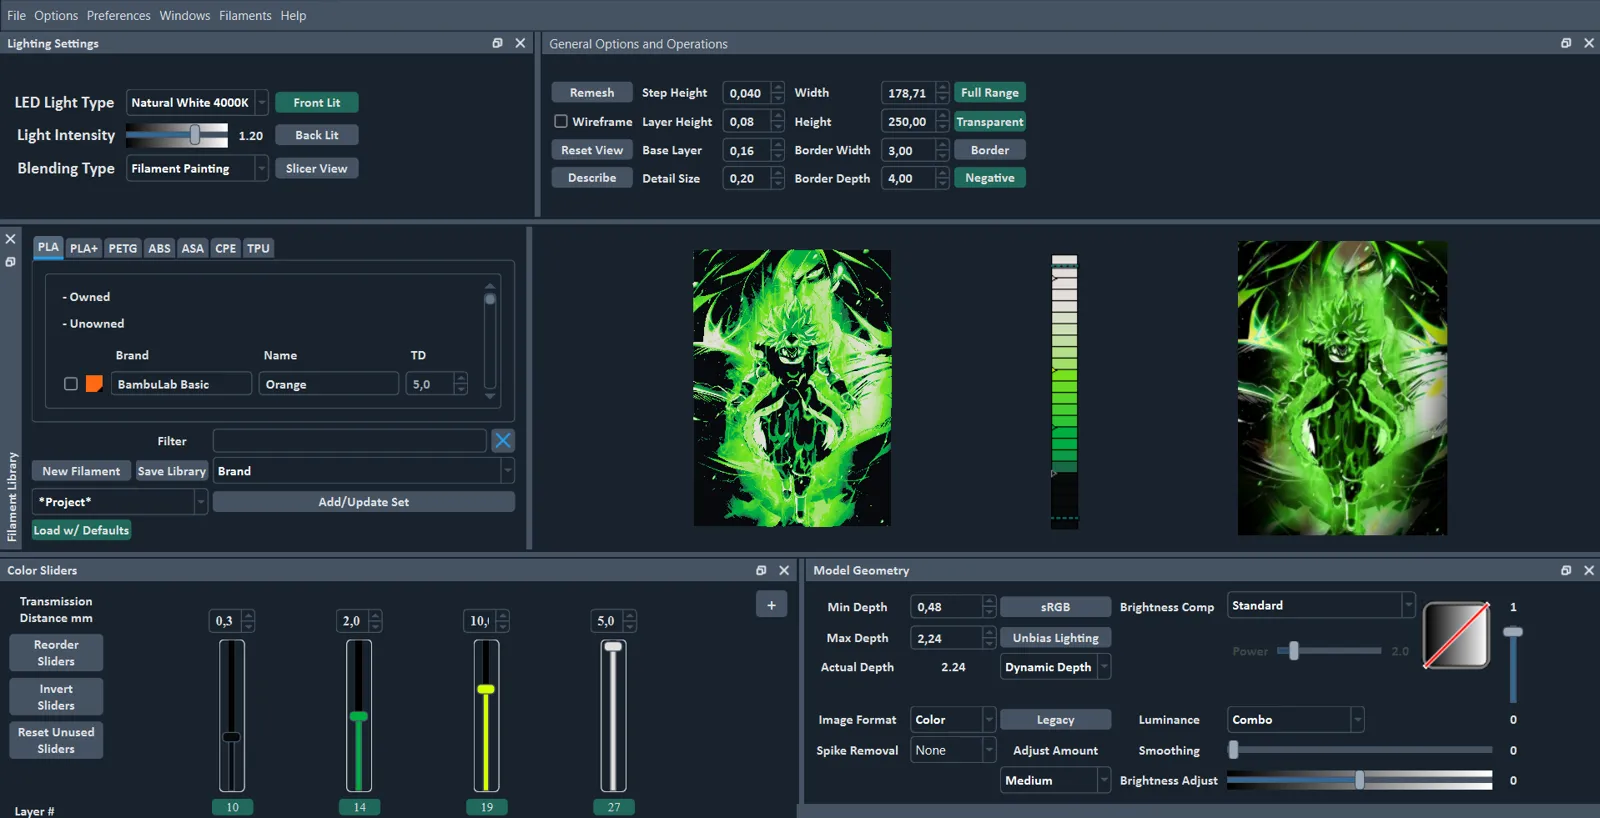Open the Filaments menu

click(245, 15)
